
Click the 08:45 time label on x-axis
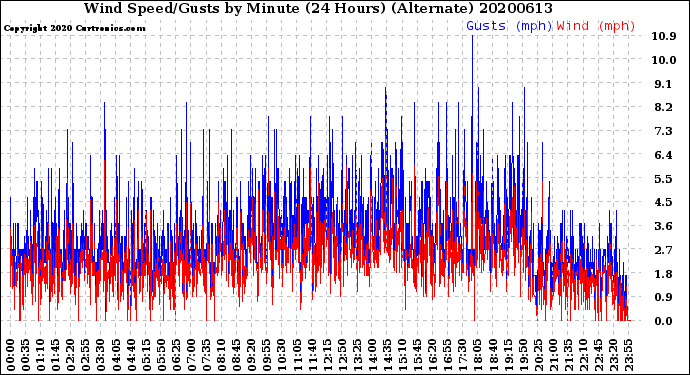pyautogui.click(x=237, y=355)
